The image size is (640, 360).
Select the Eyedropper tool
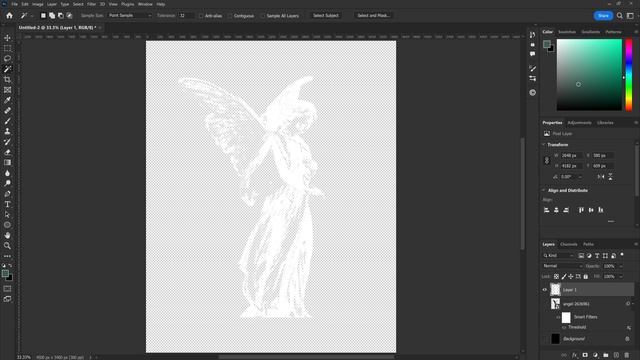[7, 100]
